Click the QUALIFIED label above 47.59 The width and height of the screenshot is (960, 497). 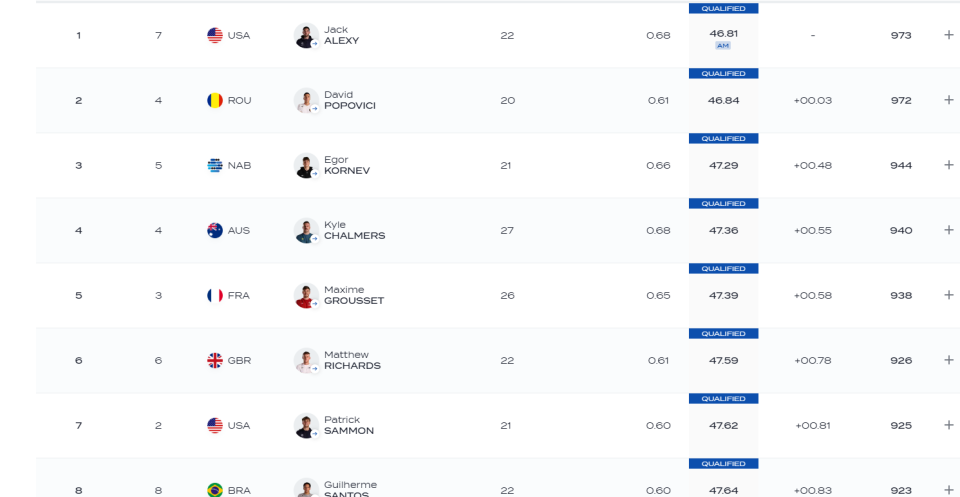723,334
